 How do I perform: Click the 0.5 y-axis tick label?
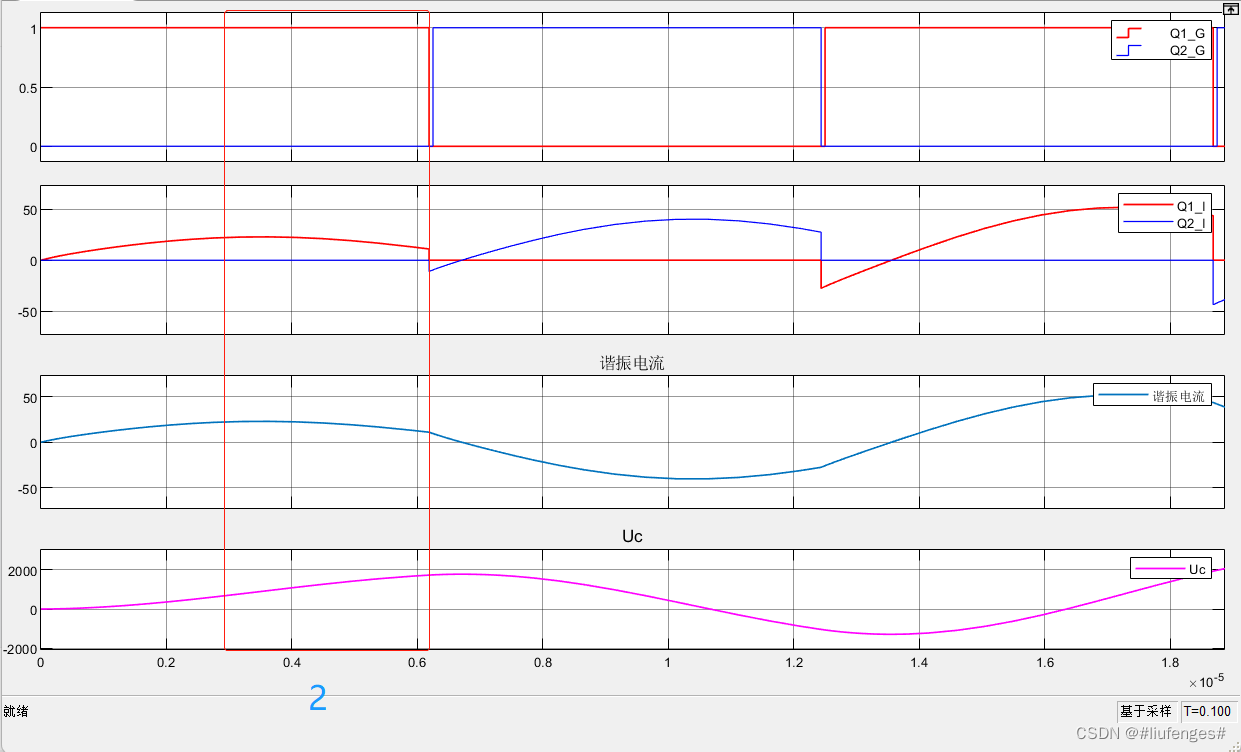[x=27, y=88]
